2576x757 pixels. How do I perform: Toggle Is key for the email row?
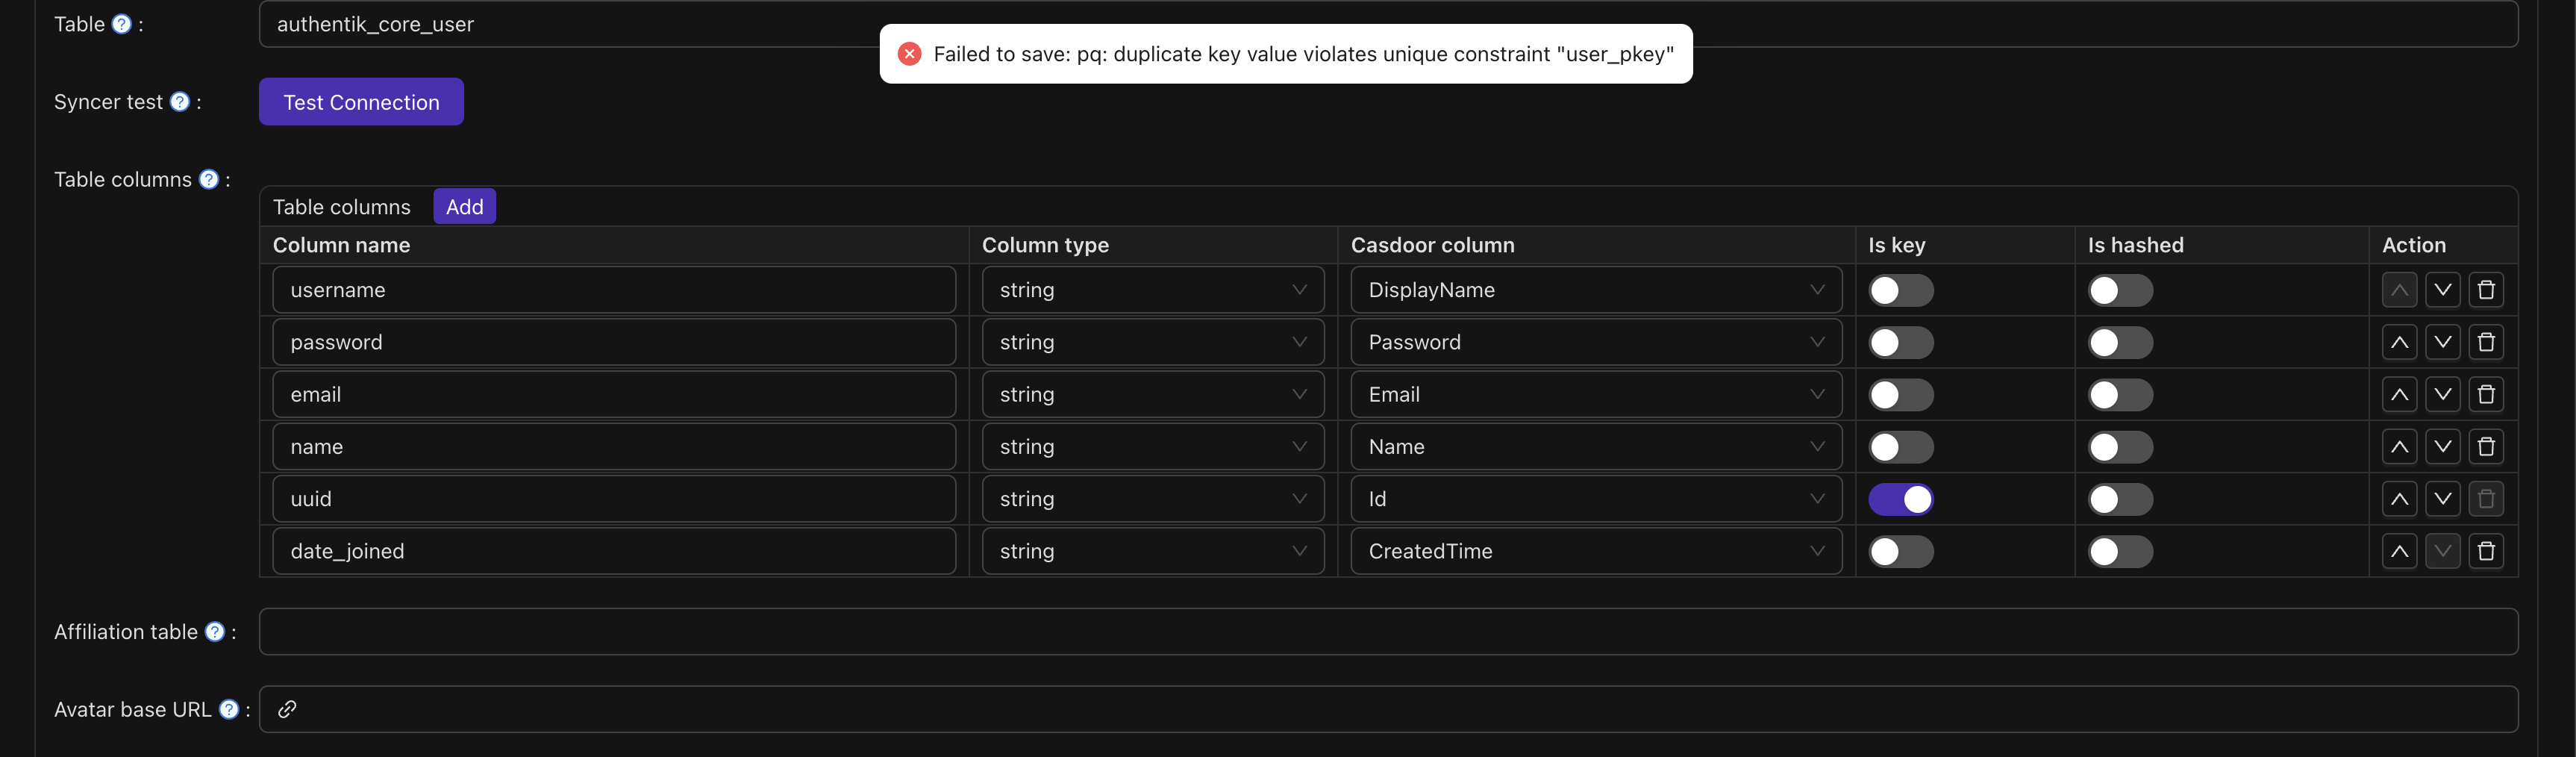(1900, 394)
